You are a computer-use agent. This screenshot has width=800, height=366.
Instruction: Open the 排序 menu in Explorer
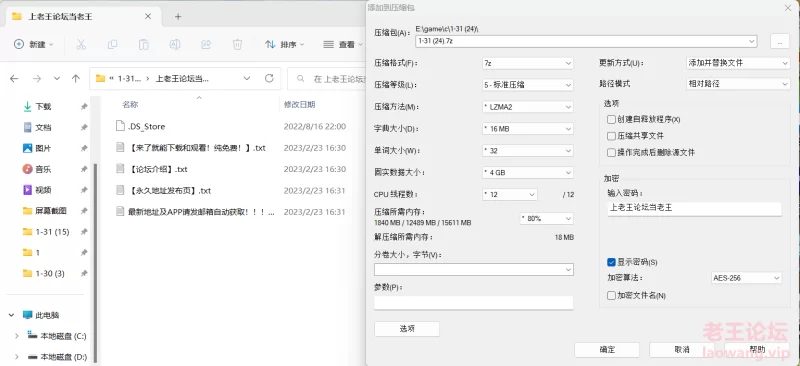pos(284,44)
